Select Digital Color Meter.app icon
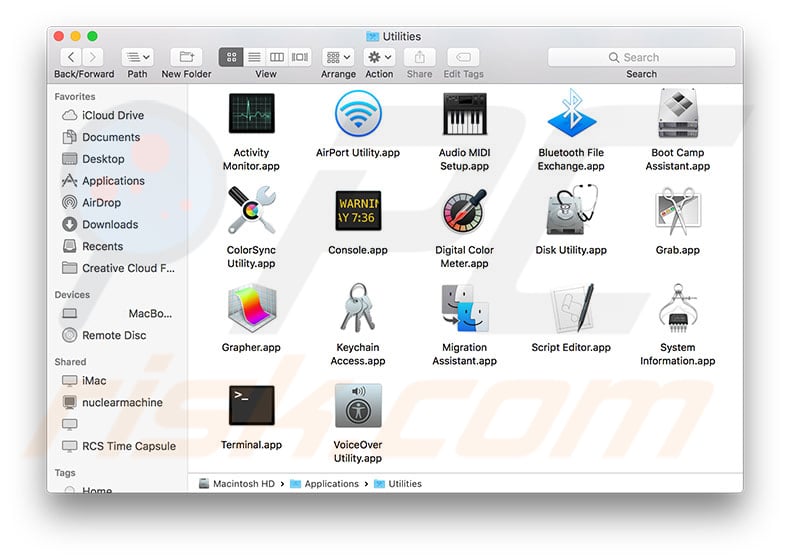 465,210
